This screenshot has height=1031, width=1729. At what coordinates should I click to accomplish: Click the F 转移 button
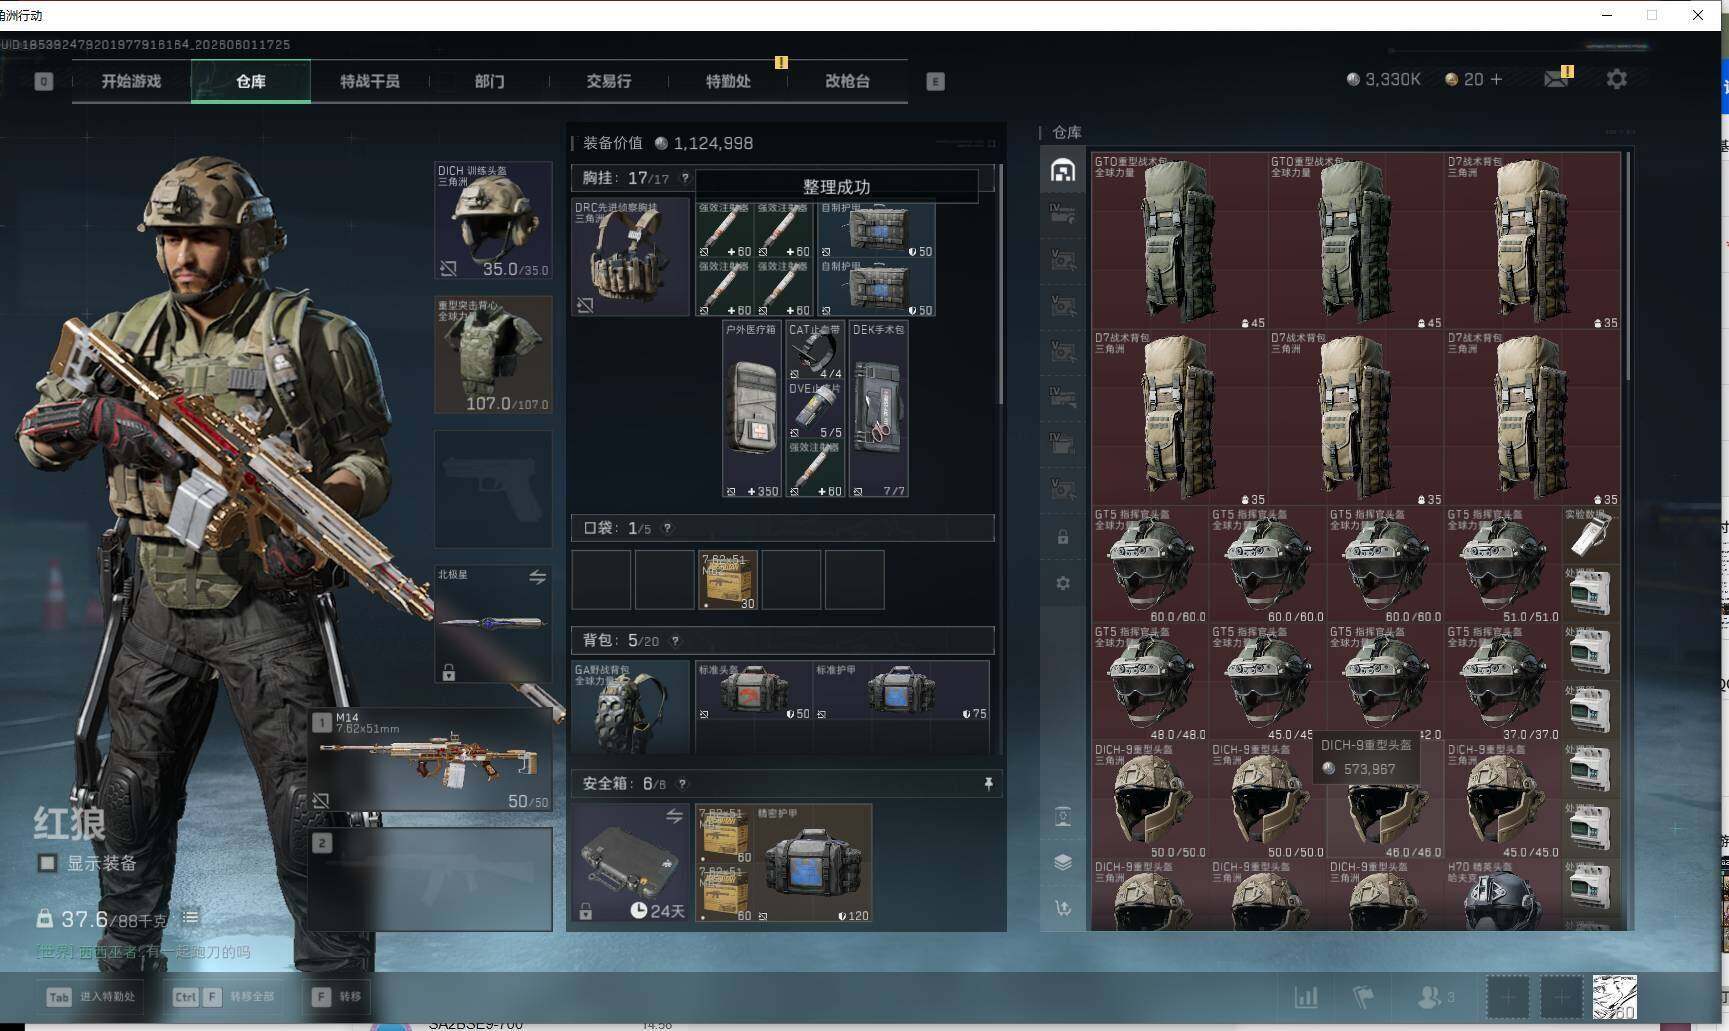coord(337,997)
